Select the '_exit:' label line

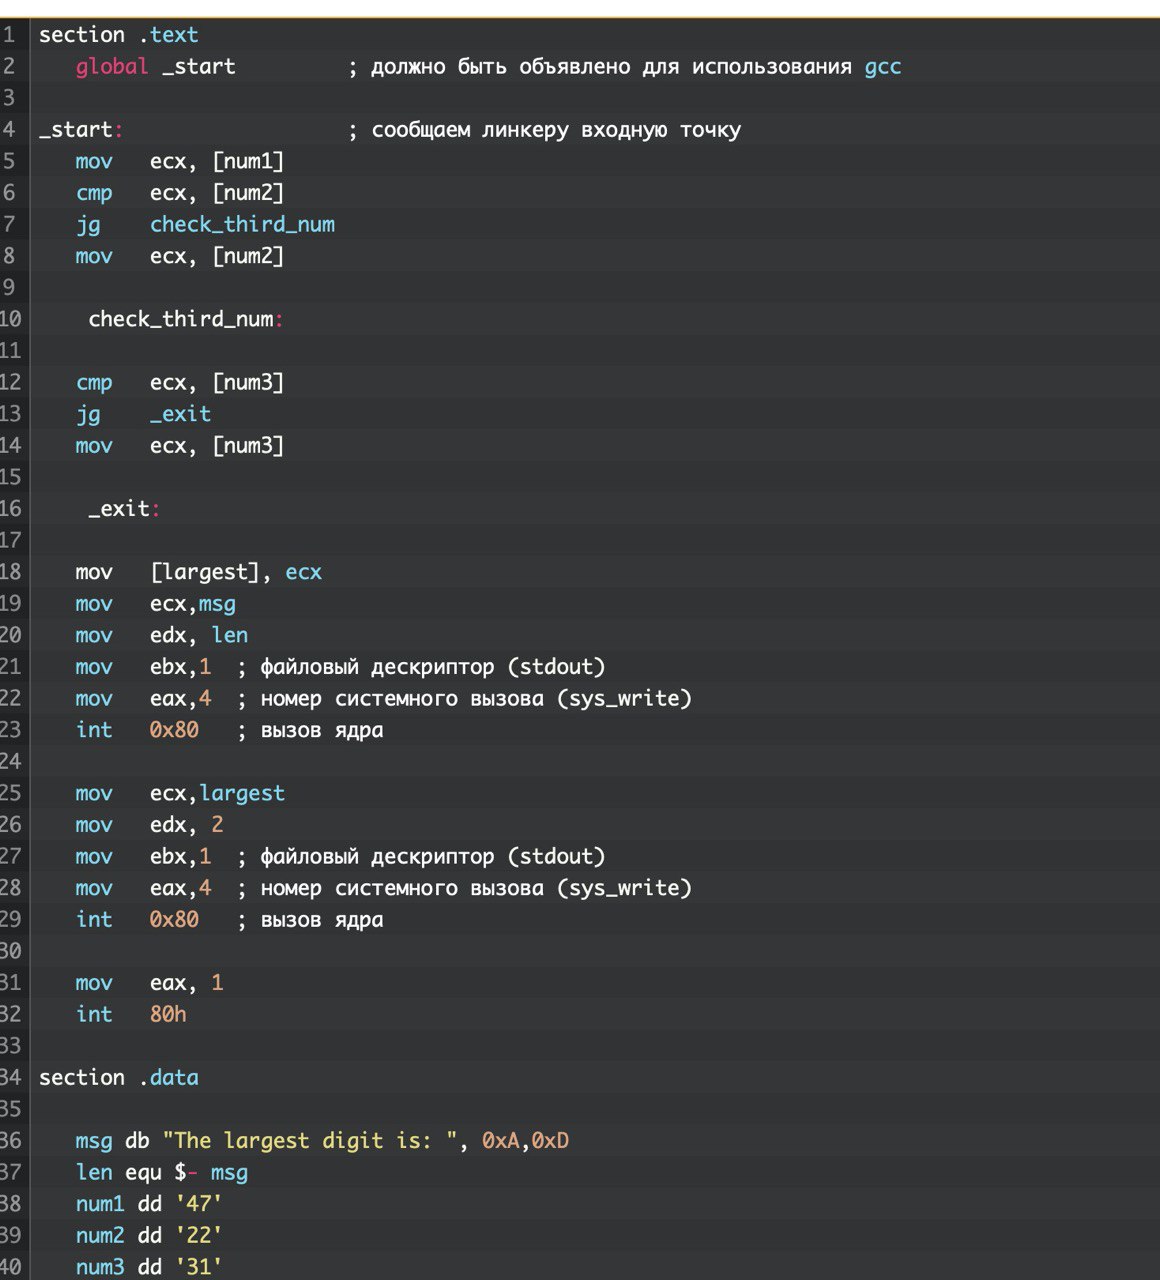[124, 509]
